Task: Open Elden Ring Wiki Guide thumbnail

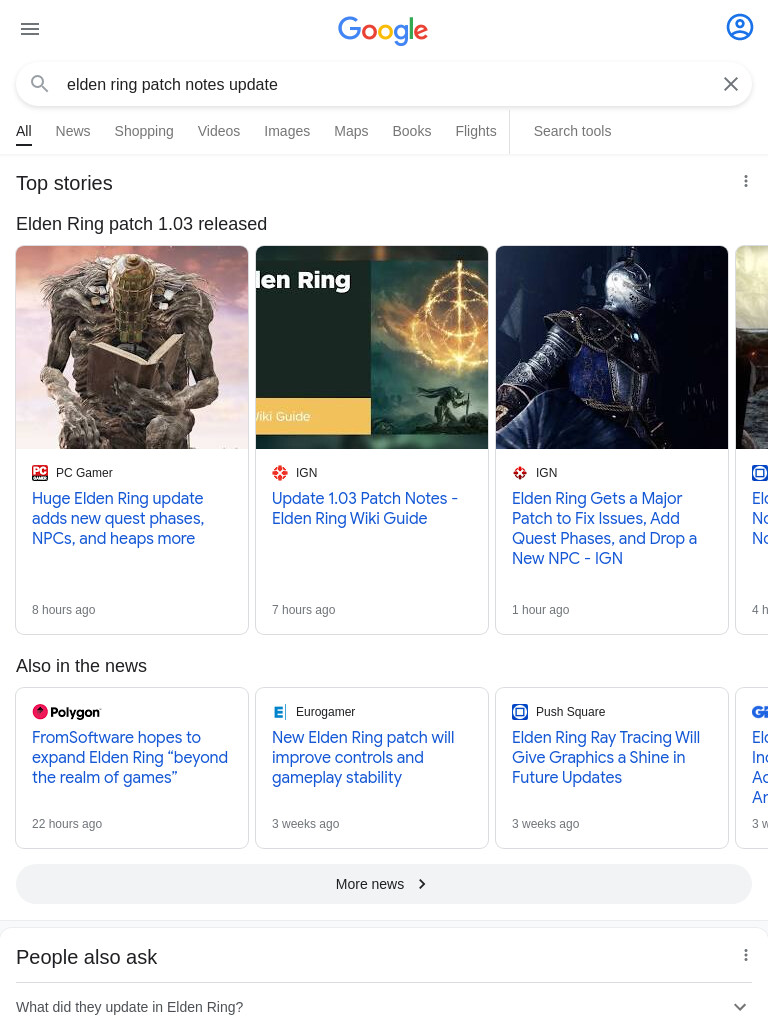Action: pyautogui.click(x=372, y=347)
